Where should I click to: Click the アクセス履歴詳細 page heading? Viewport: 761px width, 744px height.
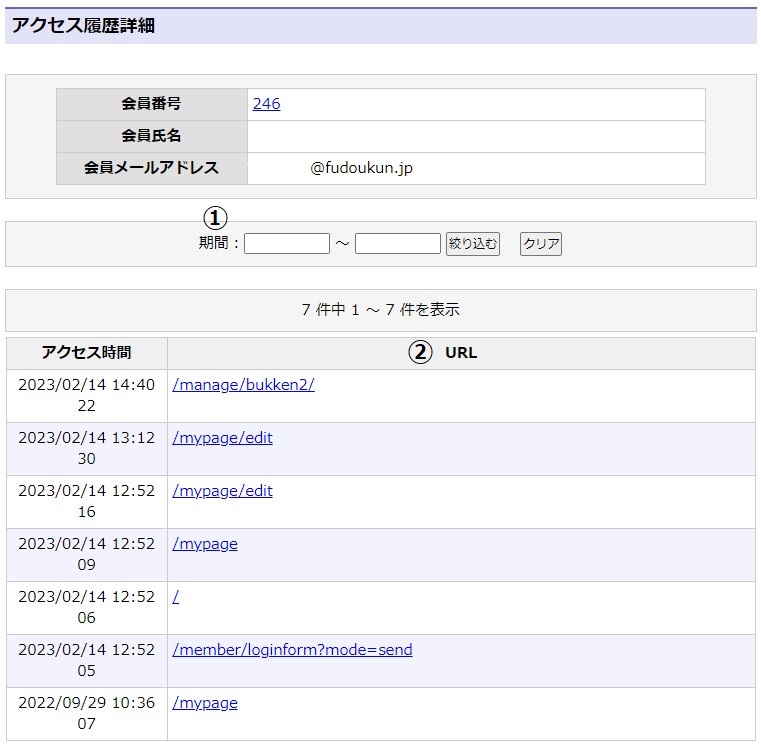83,26
